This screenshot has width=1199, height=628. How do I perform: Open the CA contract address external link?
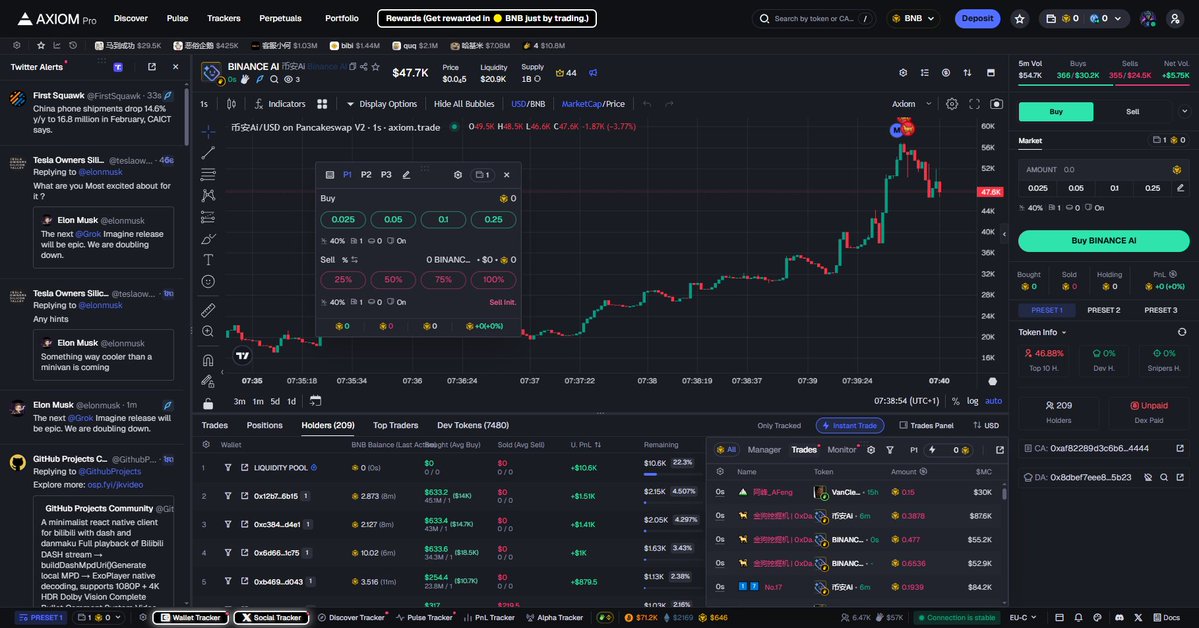click(1180, 448)
